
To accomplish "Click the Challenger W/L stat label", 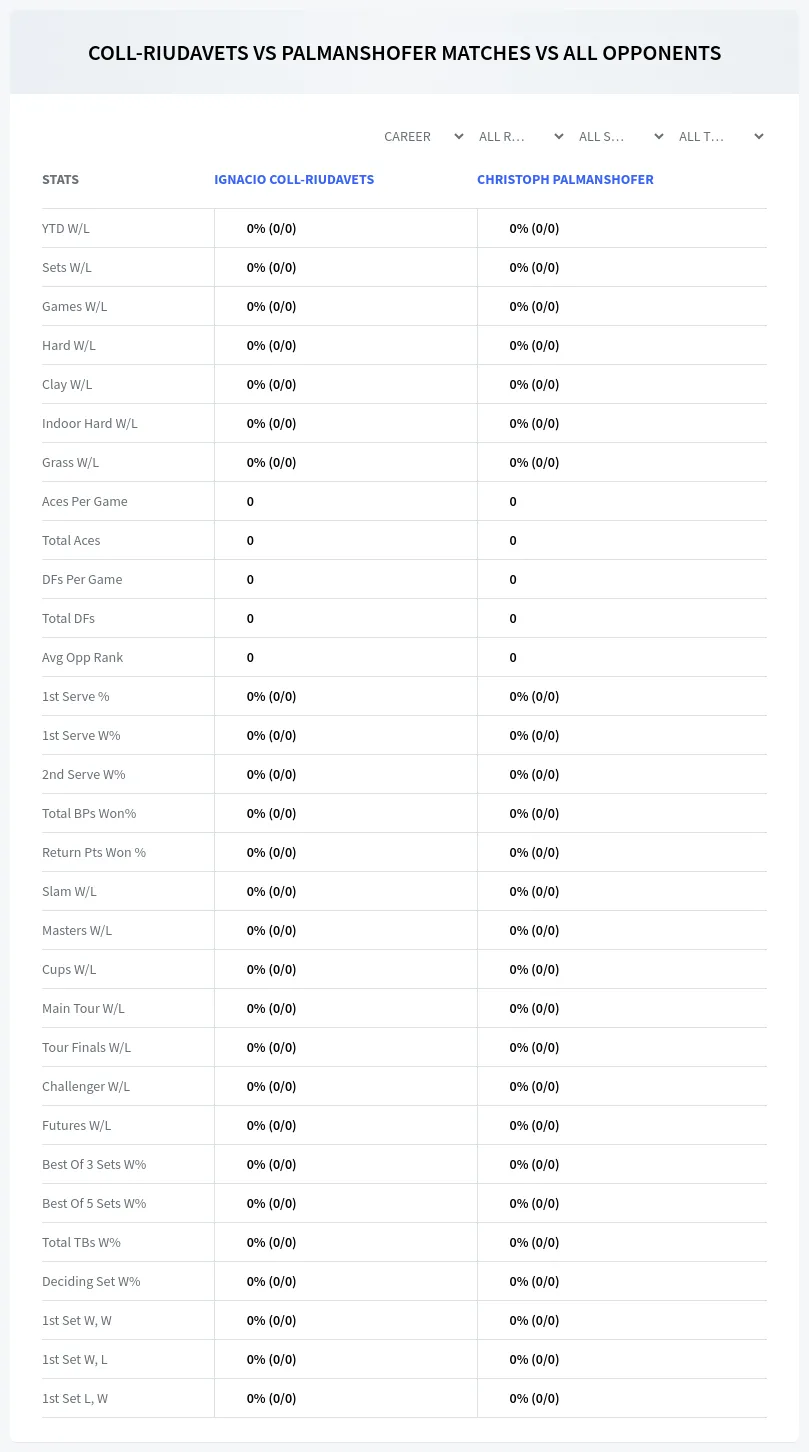I will [x=86, y=1086].
